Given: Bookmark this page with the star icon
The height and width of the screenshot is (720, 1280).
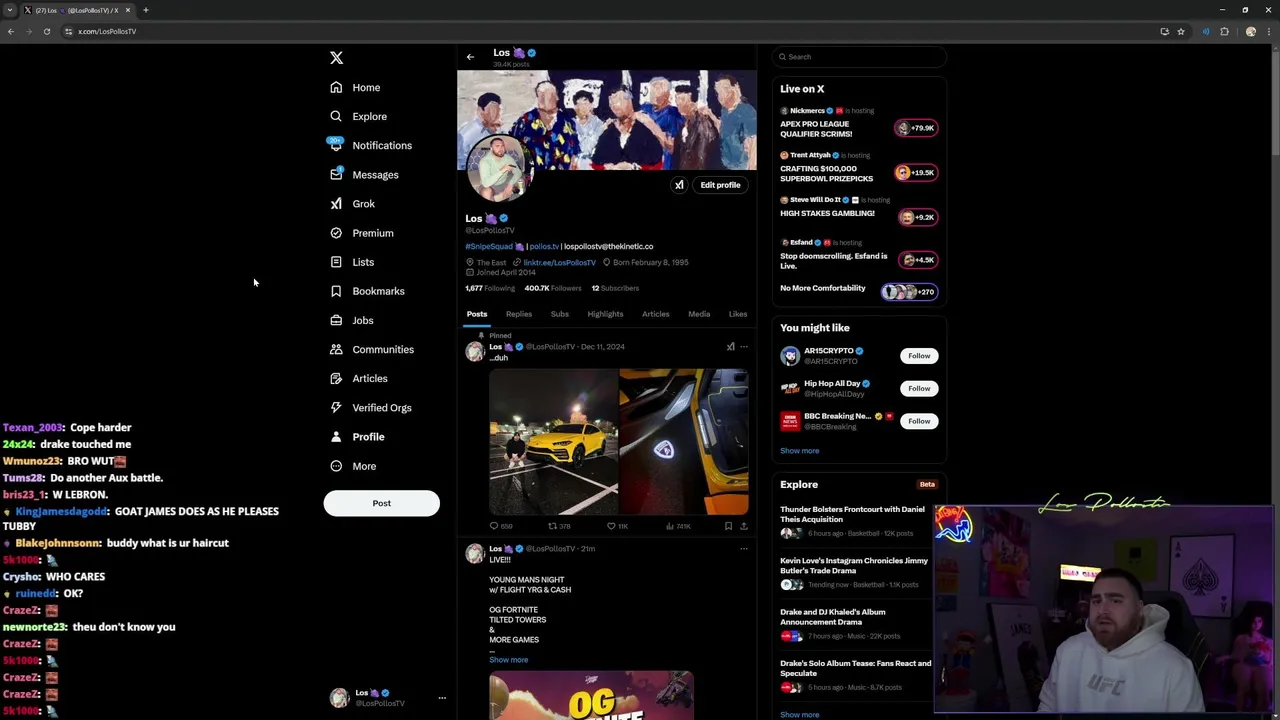Looking at the screenshot, I should (x=1181, y=31).
